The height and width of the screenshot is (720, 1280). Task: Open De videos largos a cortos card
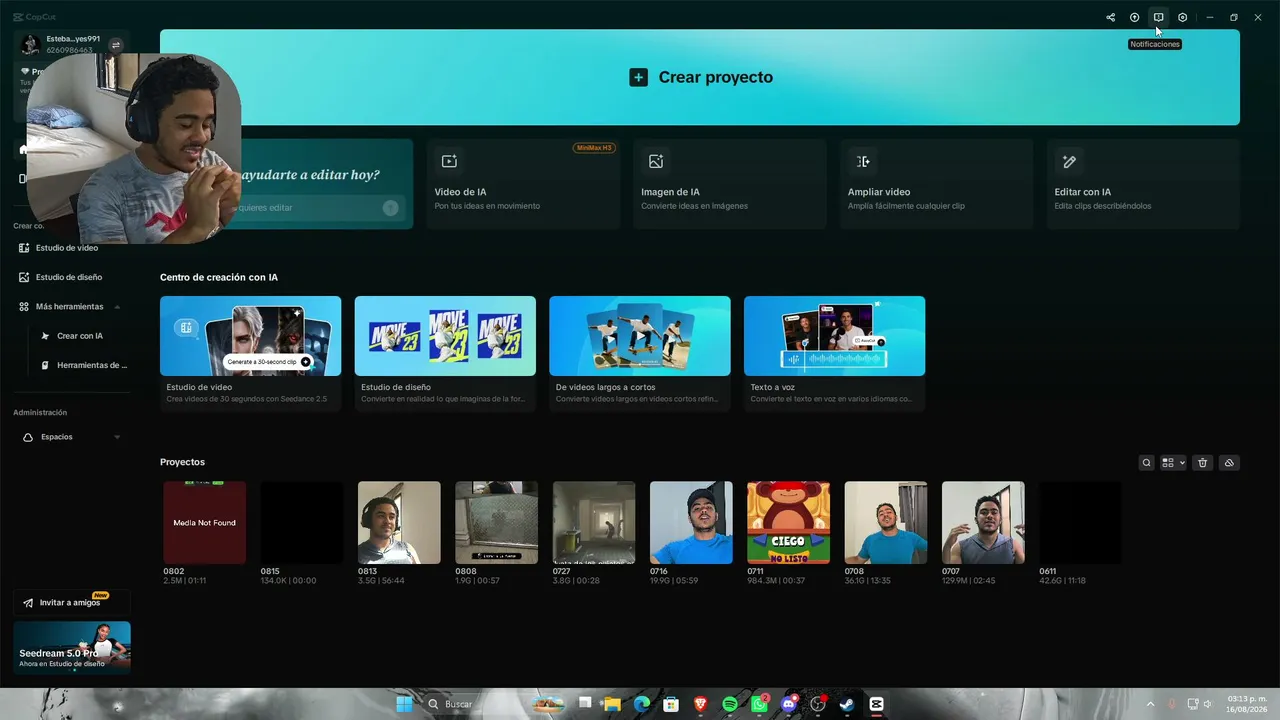pyautogui.click(x=640, y=353)
